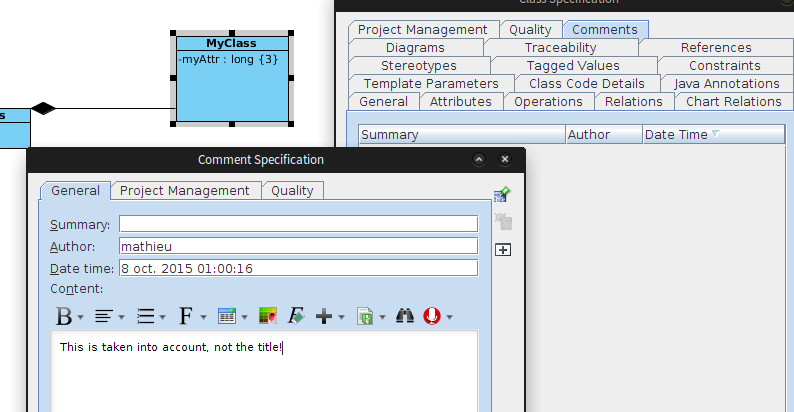The image size is (794, 412).
Task: Click the expand plus box icon
Action: tap(503, 250)
